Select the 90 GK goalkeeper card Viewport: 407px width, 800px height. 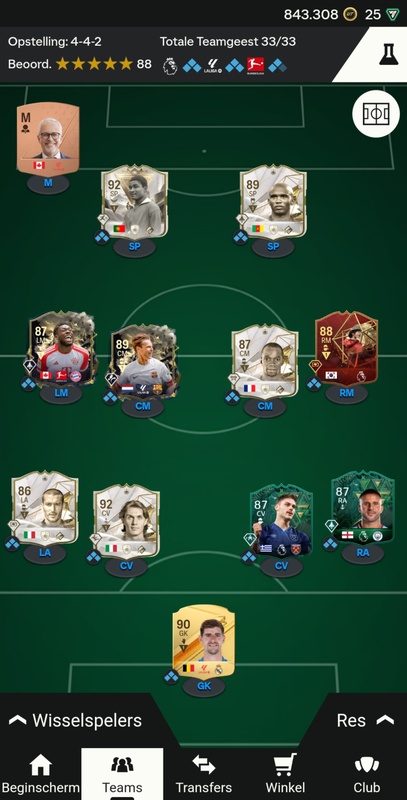pos(204,641)
